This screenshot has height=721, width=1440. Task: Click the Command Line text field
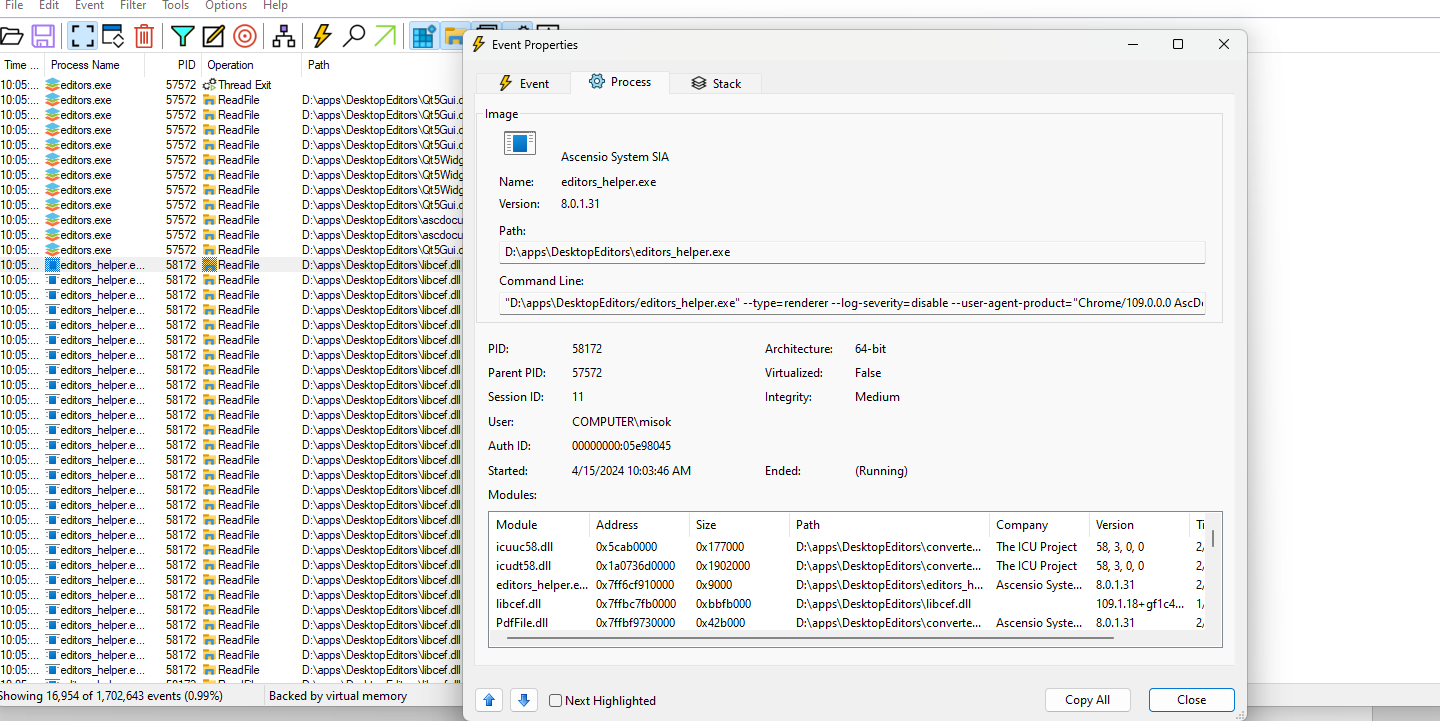pyautogui.click(x=852, y=302)
